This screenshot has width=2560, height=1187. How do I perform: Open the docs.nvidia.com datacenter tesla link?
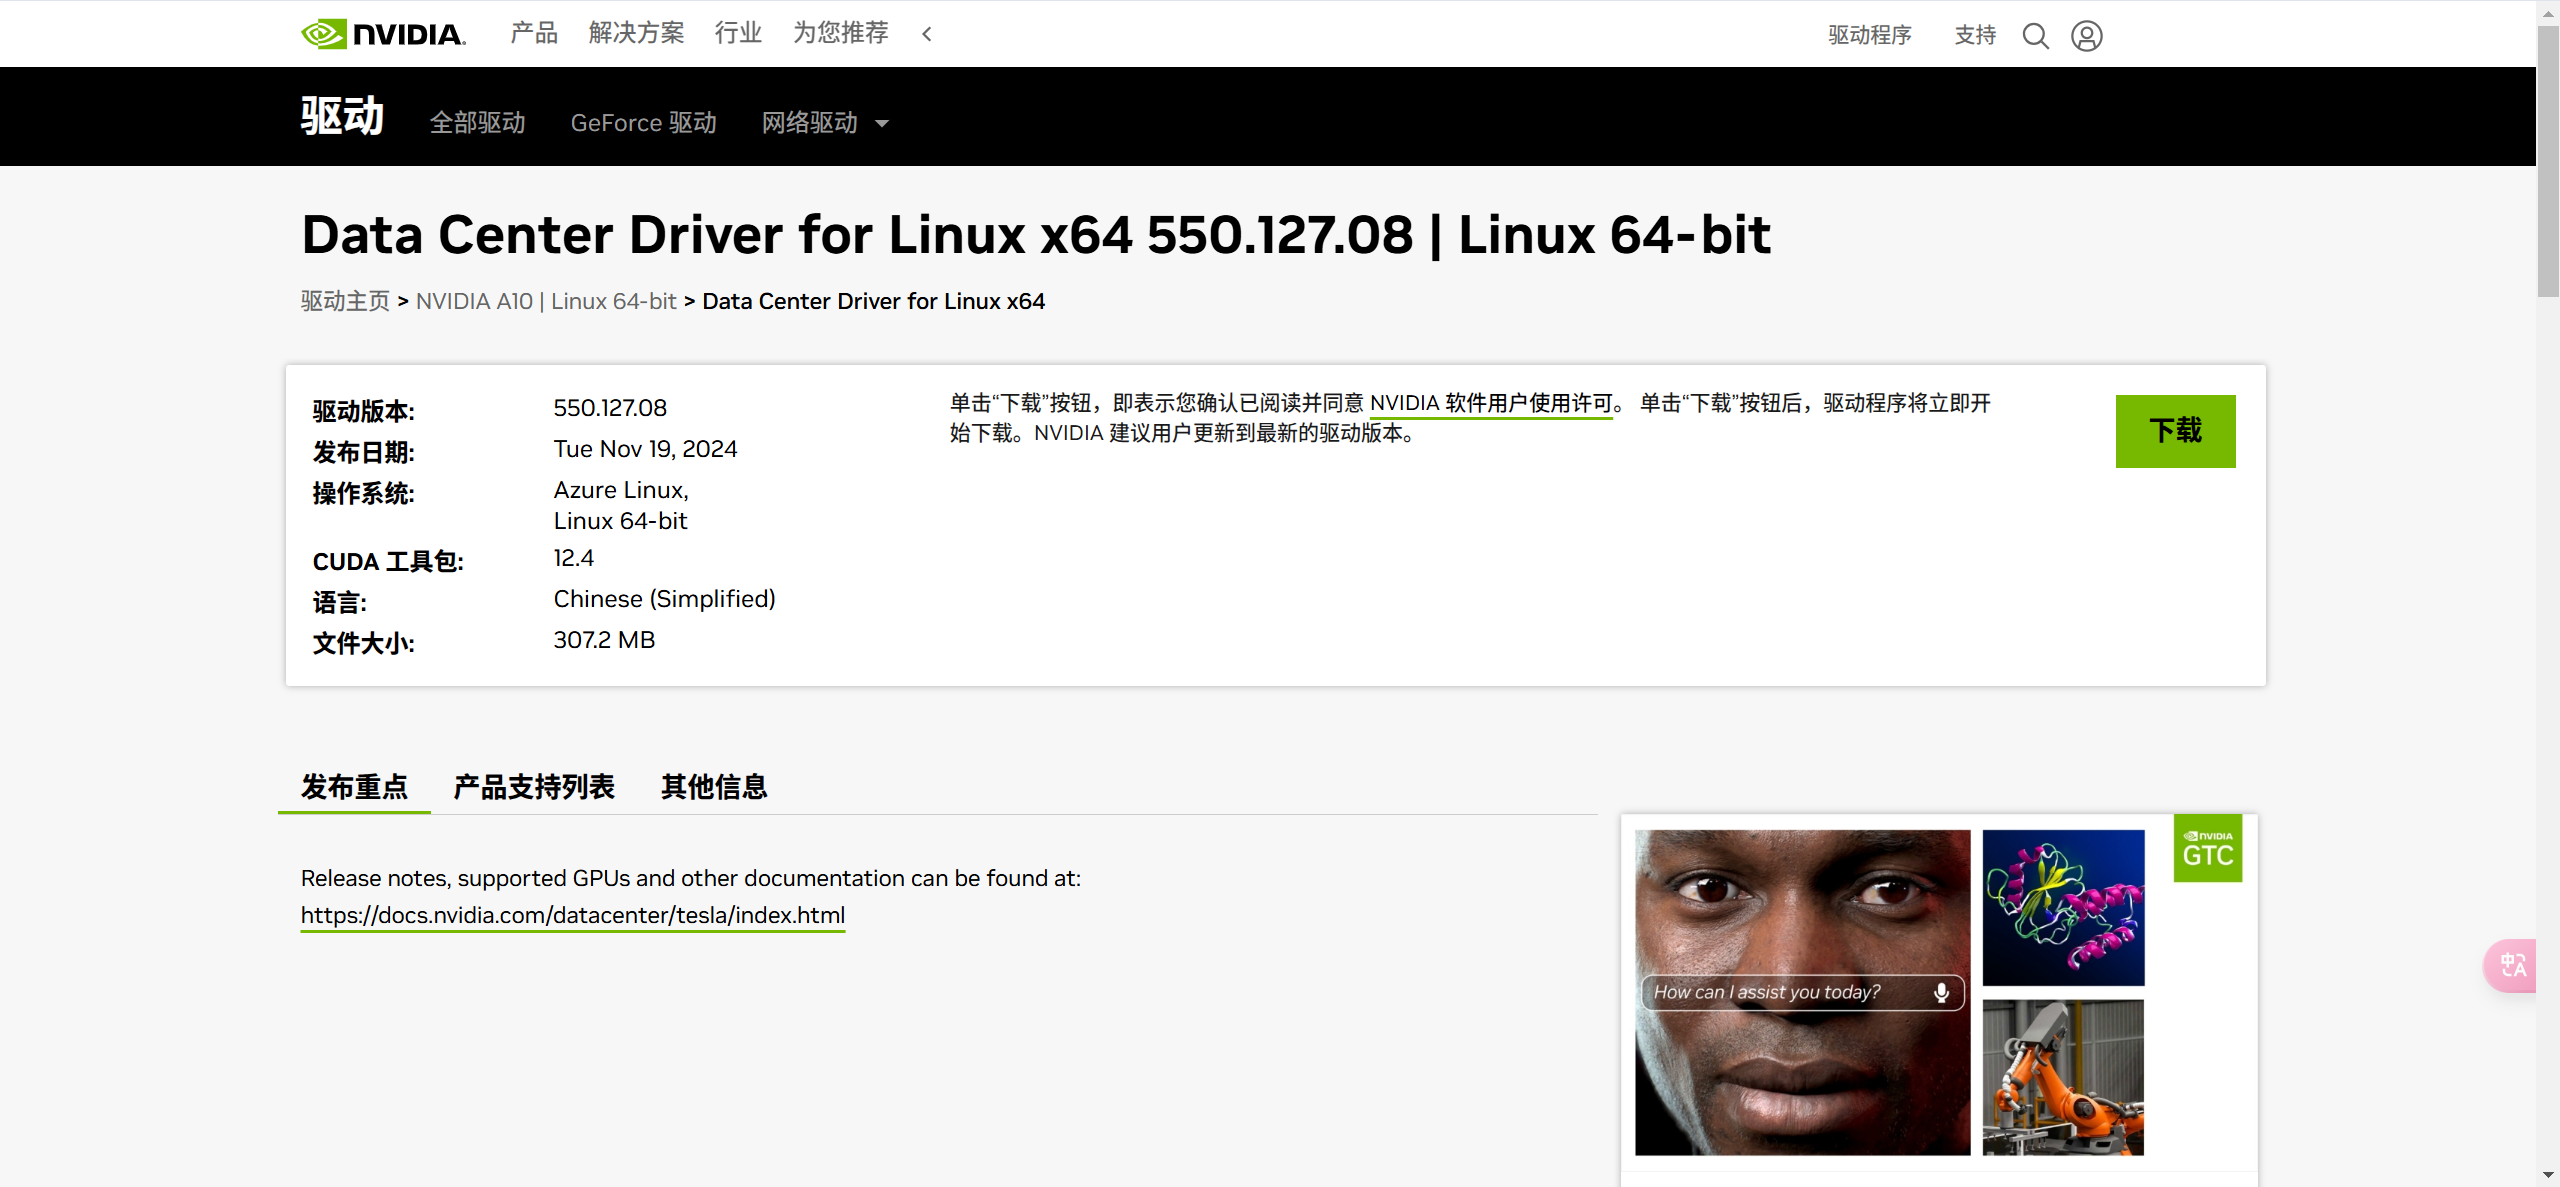tap(572, 915)
